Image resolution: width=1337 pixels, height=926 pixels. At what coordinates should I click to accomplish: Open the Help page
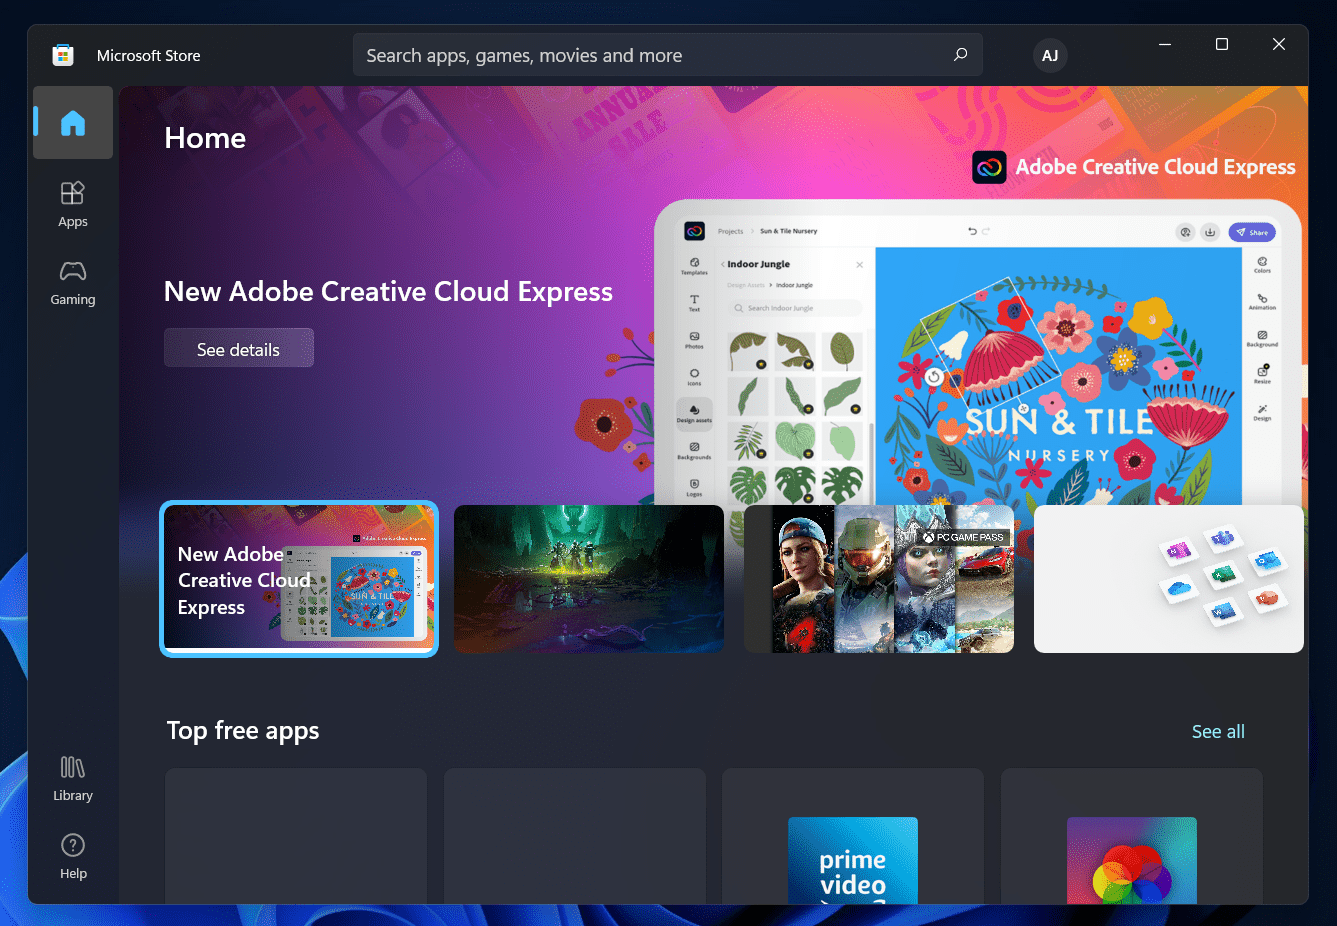73,856
